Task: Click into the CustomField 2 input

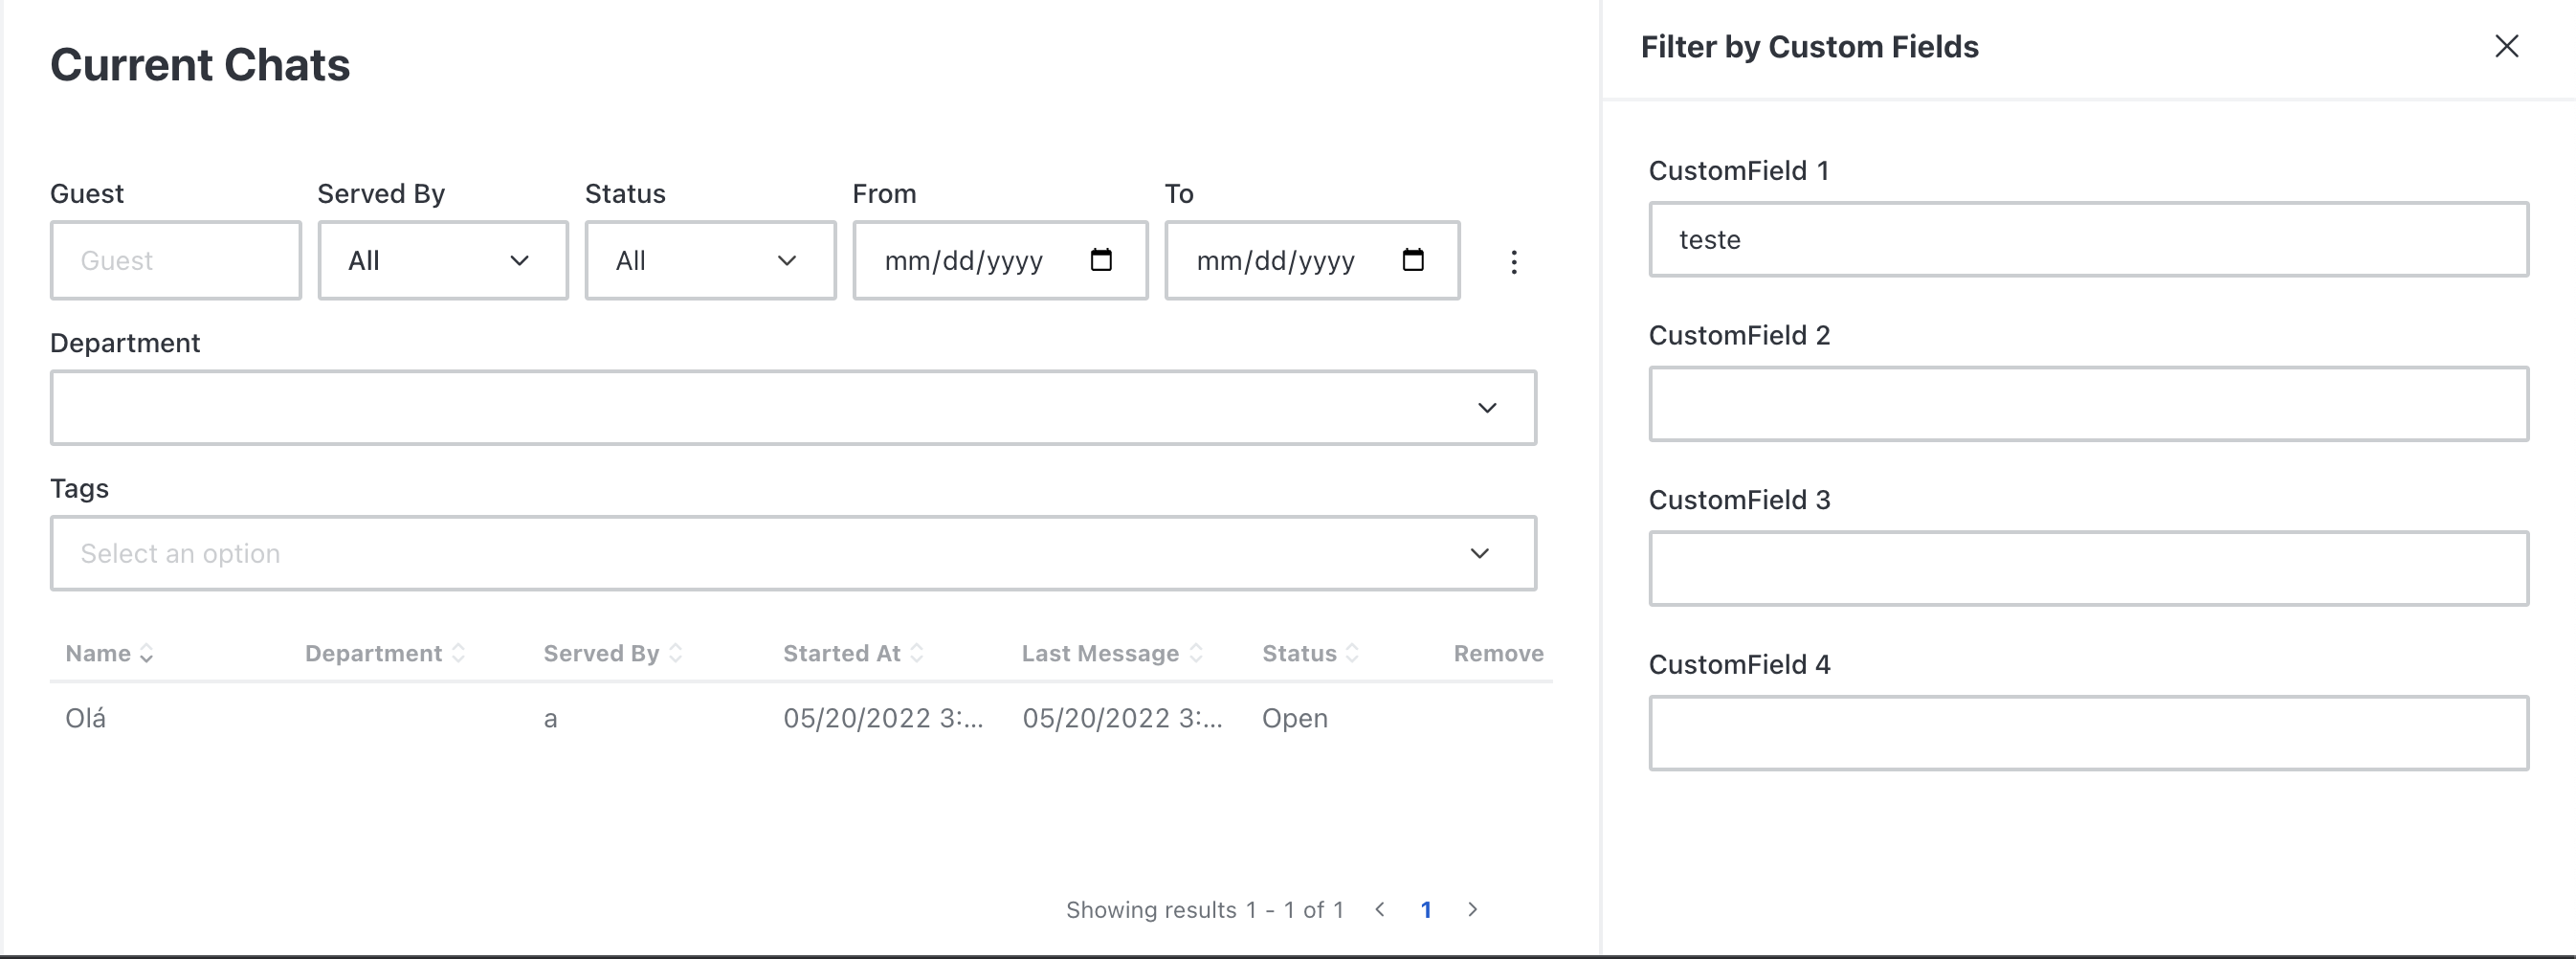Action: coord(2088,404)
